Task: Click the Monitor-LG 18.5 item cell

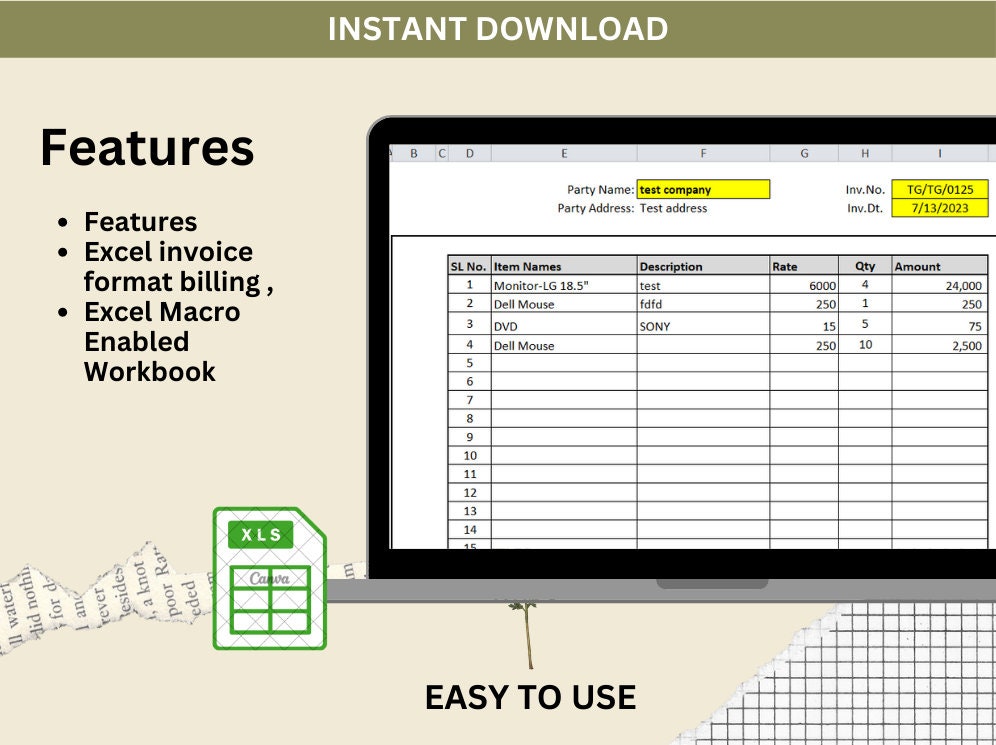Action: pos(545,284)
